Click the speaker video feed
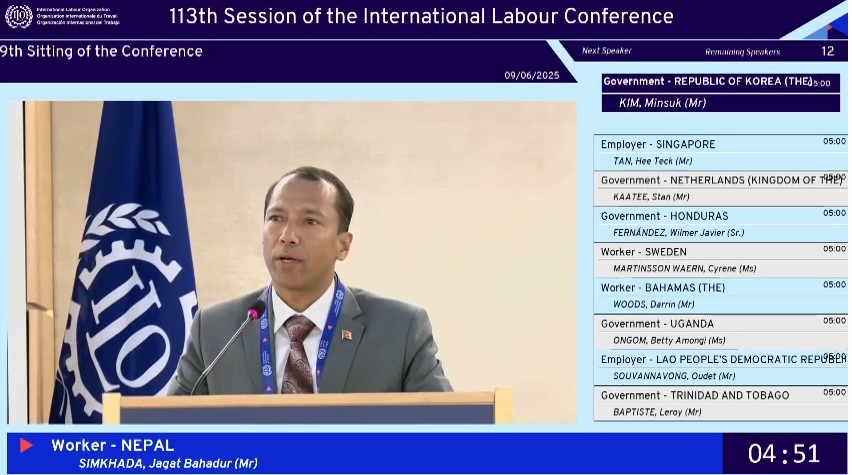Viewport: 852px width, 475px height. pyautogui.click(x=292, y=262)
